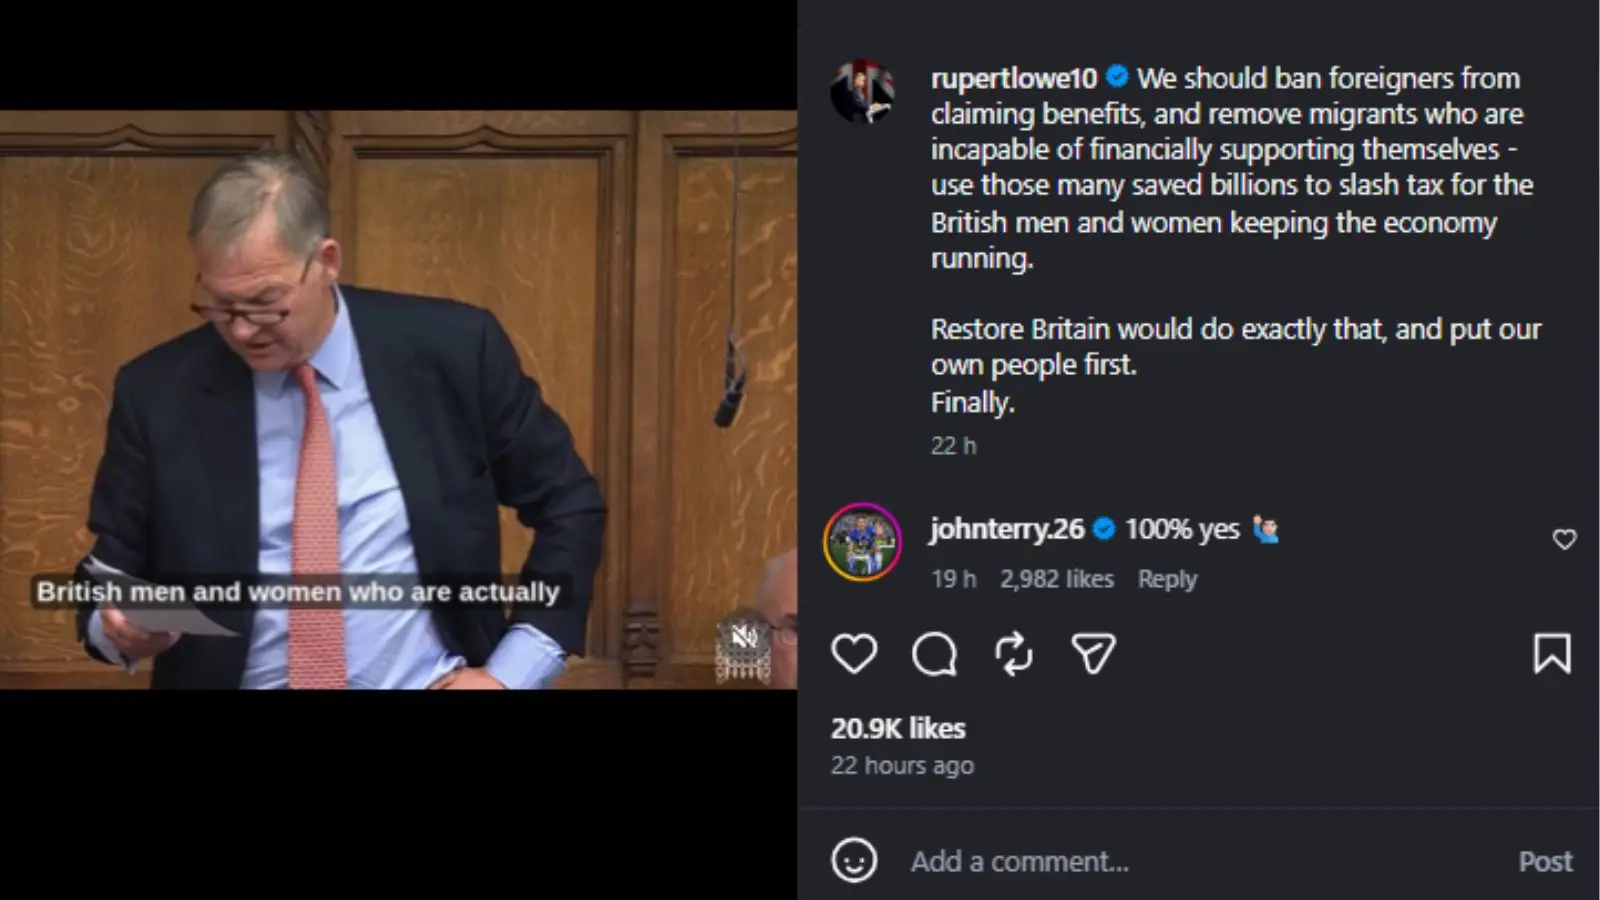The width and height of the screenshot is (1600, 900).
Task: Open the emoji picker in the comment bar
Action: [854, 861]
